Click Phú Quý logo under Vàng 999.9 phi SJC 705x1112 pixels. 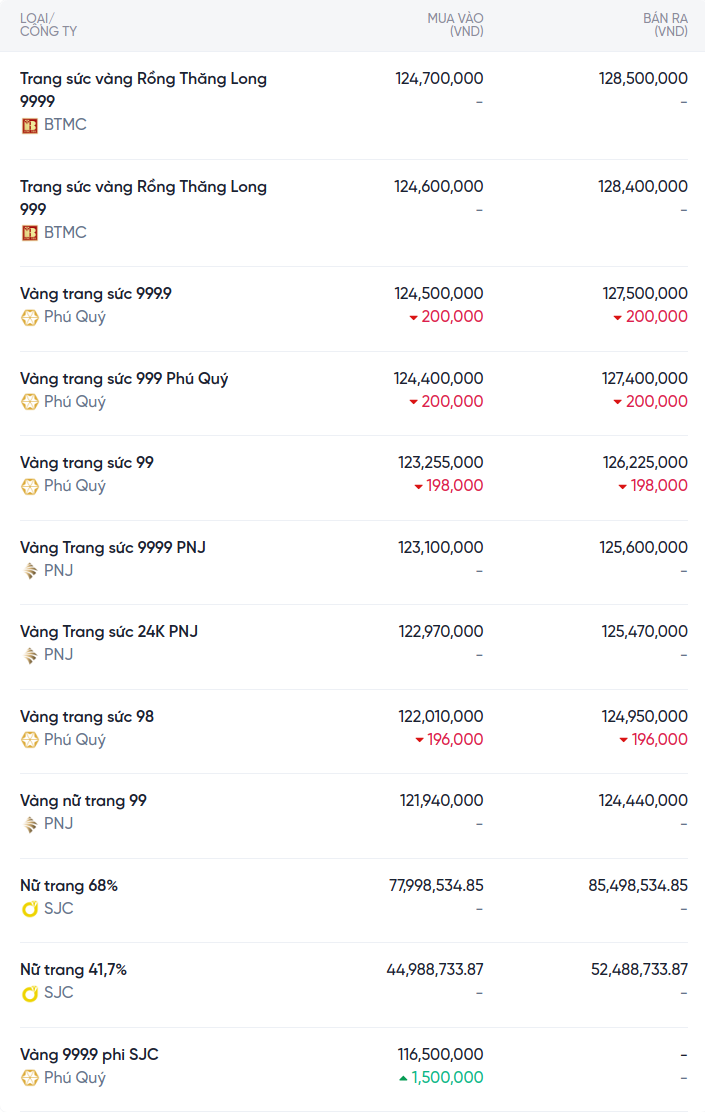30,1078
